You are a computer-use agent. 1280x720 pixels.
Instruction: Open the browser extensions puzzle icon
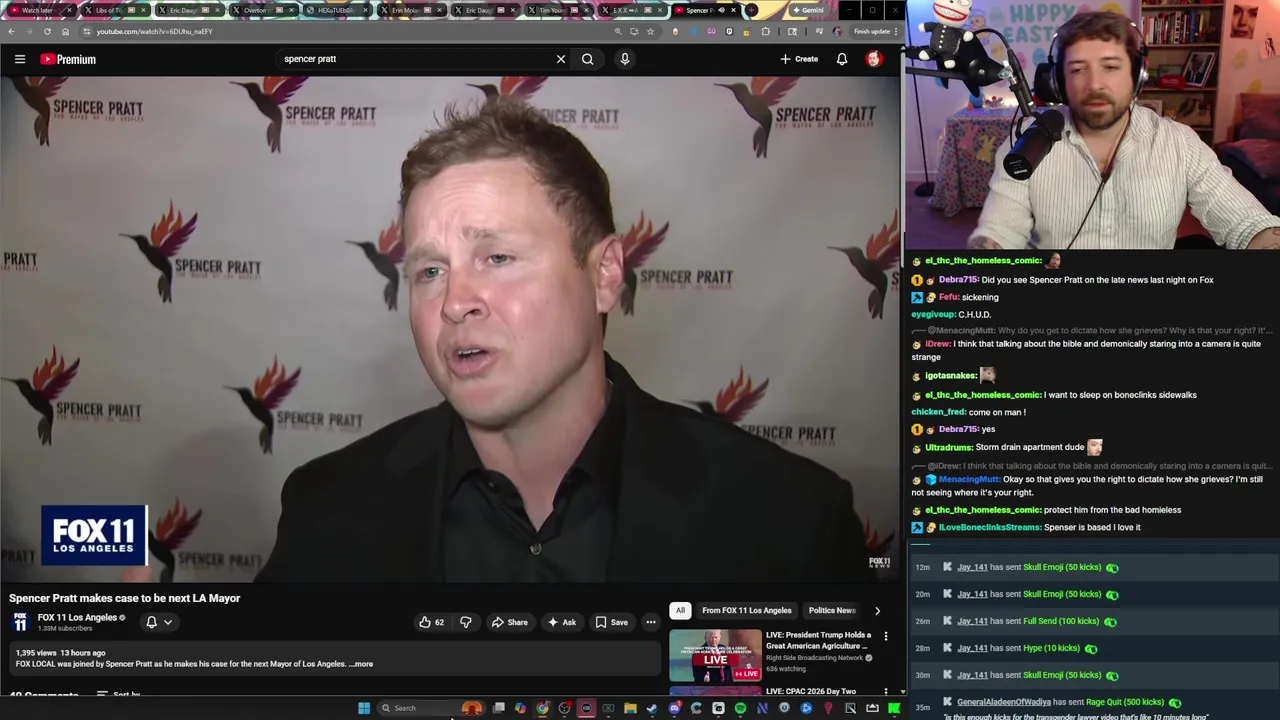pyautogui.click(x=766, y=31)
